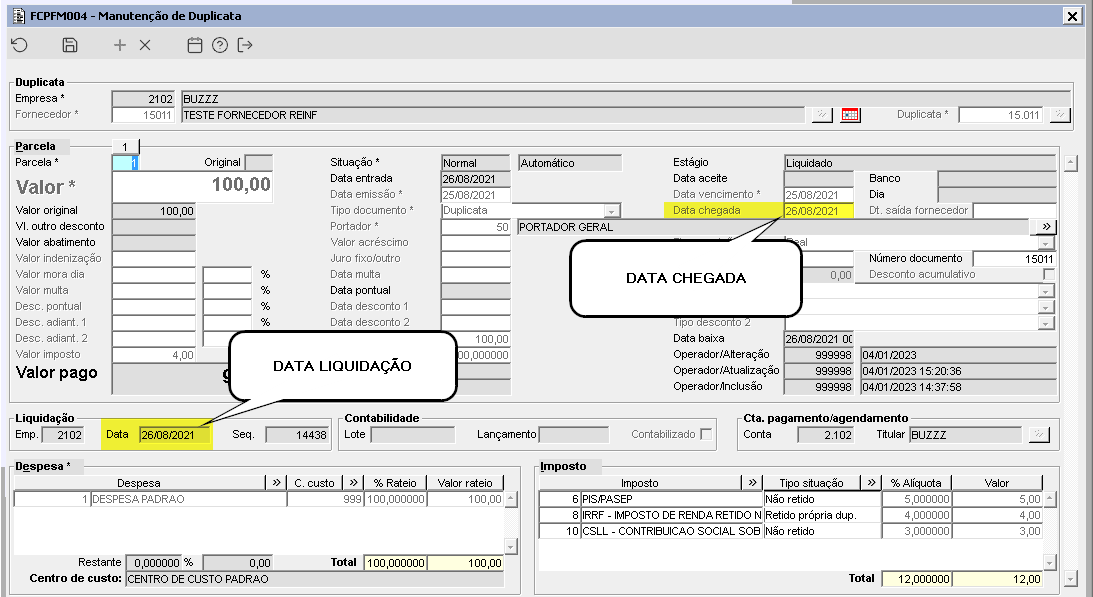Click the Despesa column header

[139, 483]
